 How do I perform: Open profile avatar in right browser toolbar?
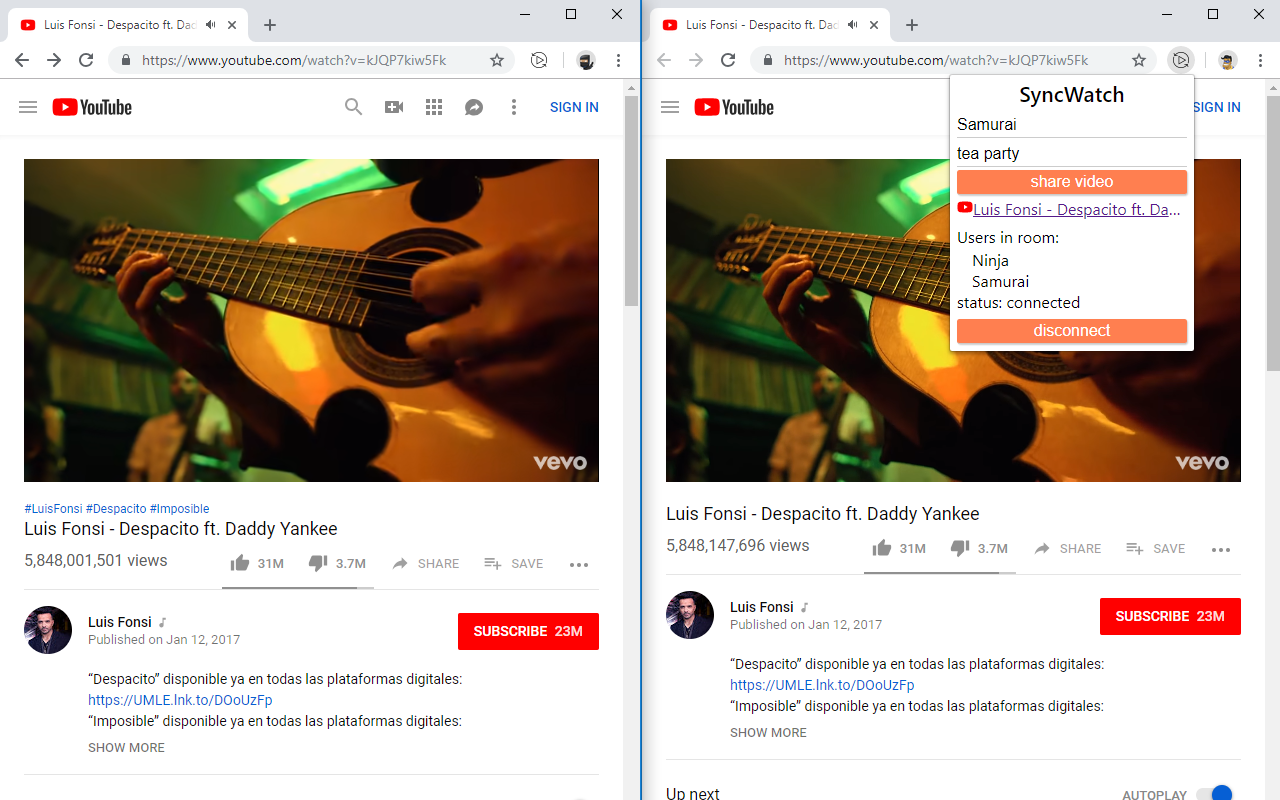coord(1228,60)
